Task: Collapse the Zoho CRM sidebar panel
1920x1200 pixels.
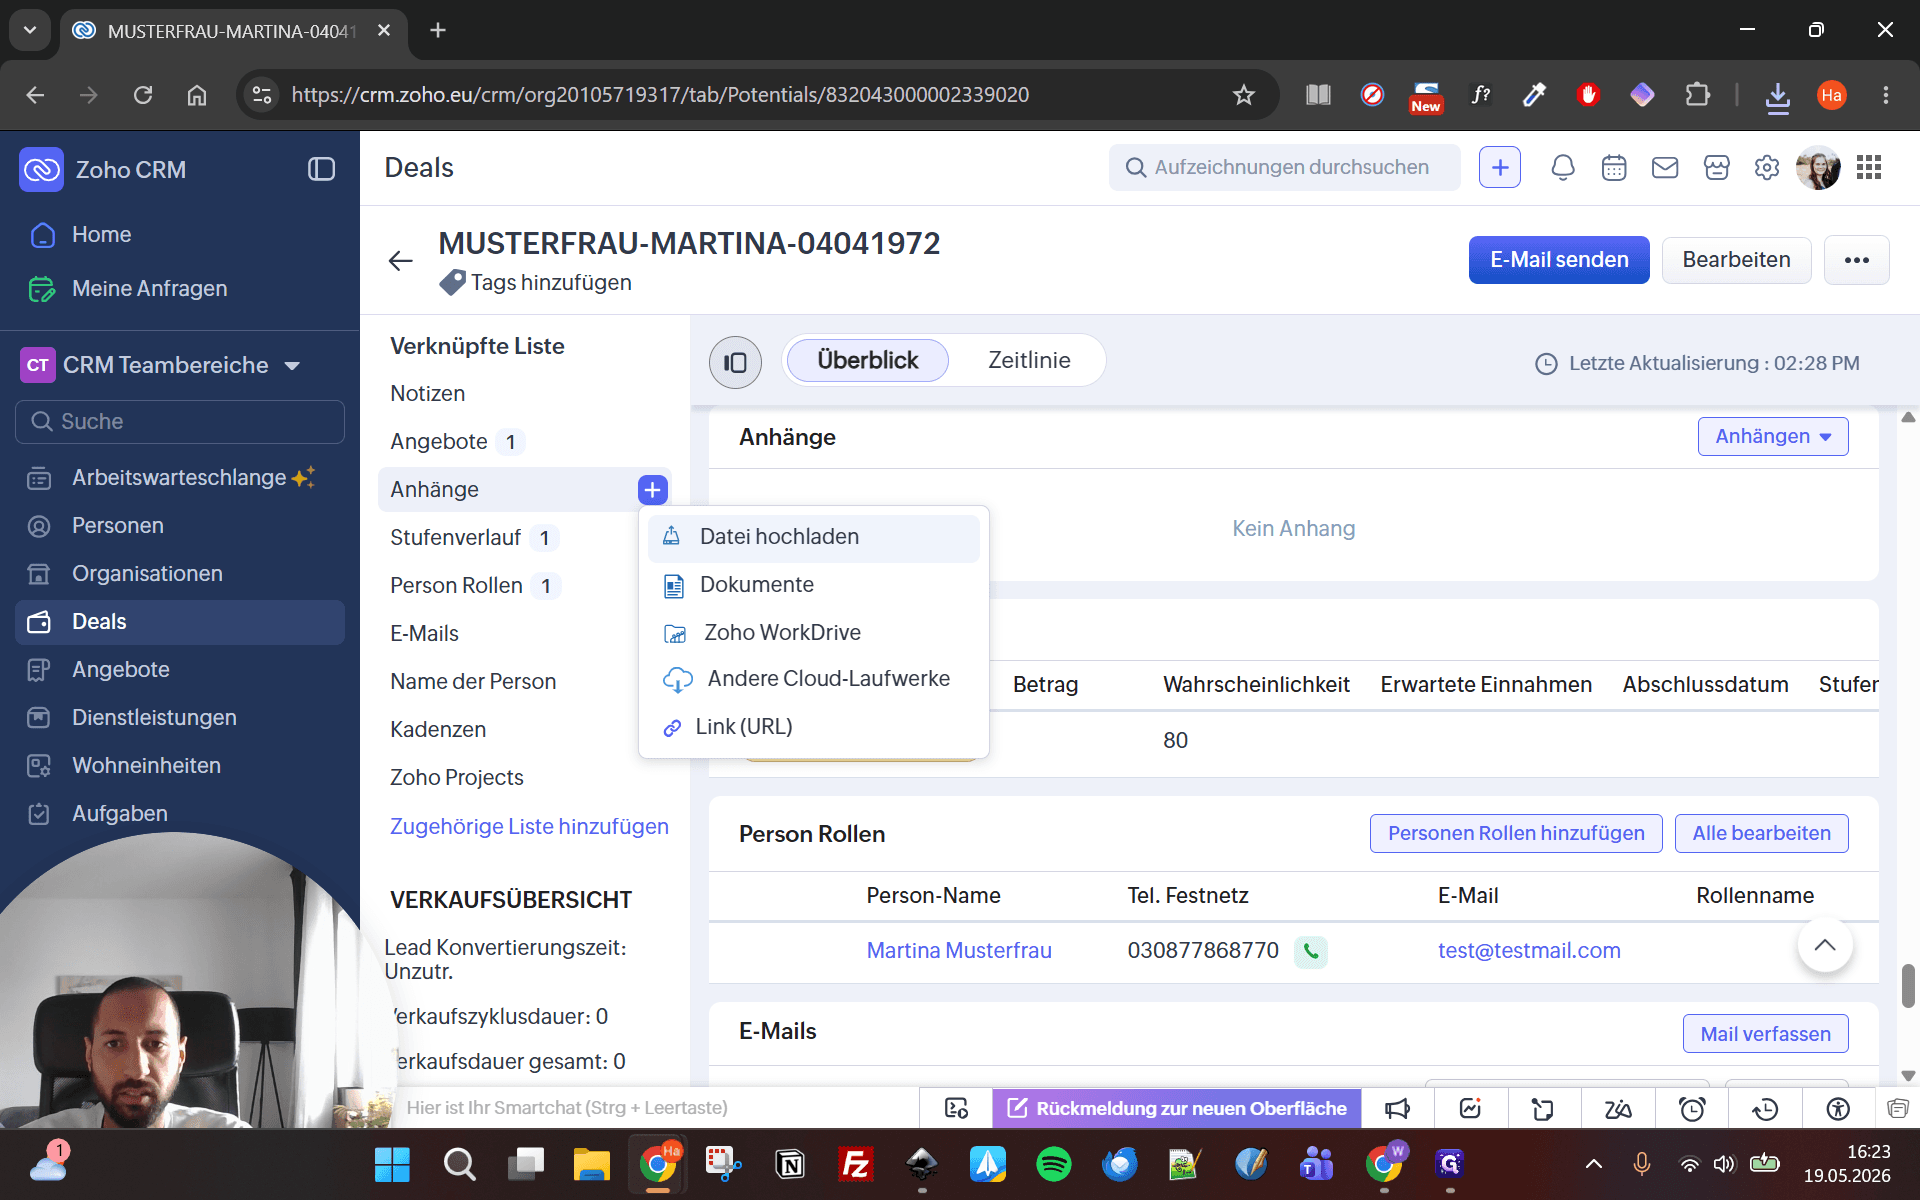Action: pyautogui.click(x=321, y=169)
